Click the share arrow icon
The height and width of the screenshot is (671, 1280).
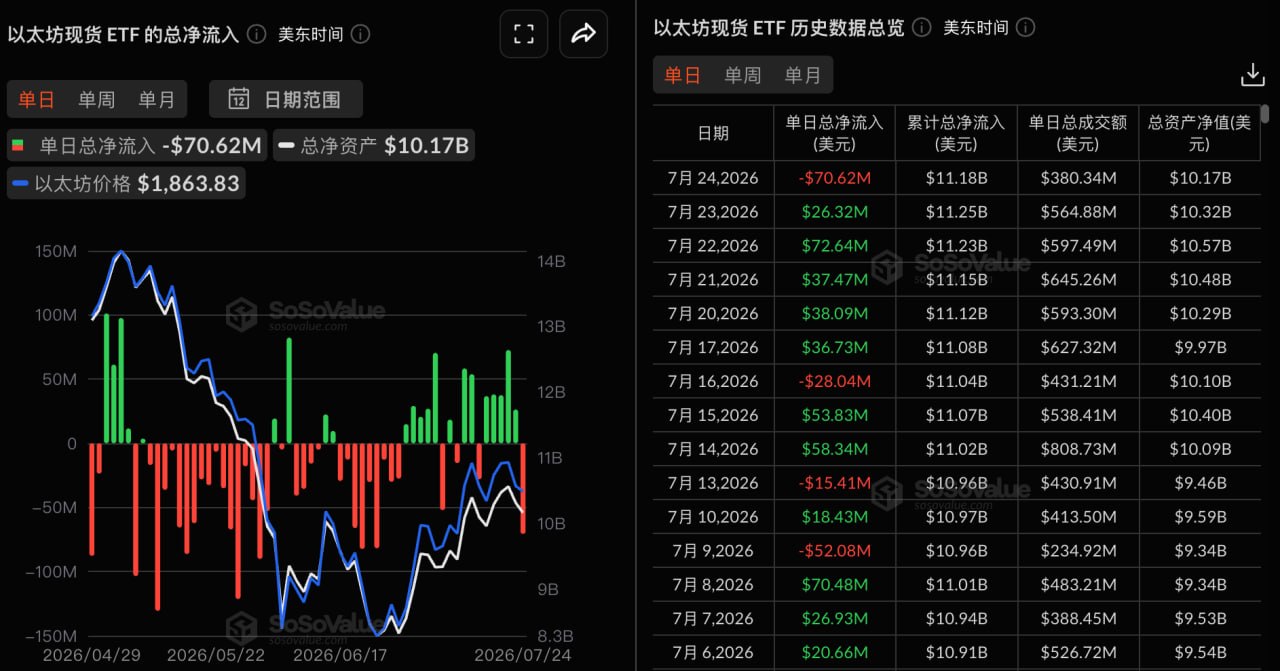coord(583,34)
